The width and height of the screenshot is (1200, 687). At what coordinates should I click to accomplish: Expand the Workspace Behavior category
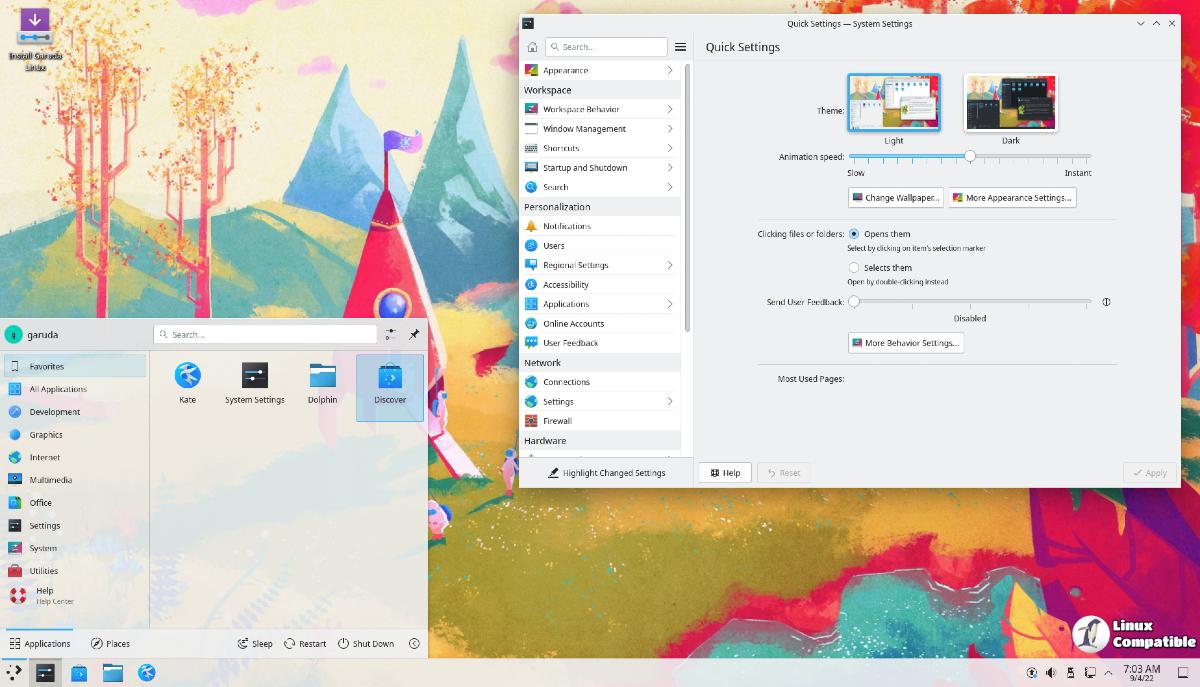(x=598, y=109)
